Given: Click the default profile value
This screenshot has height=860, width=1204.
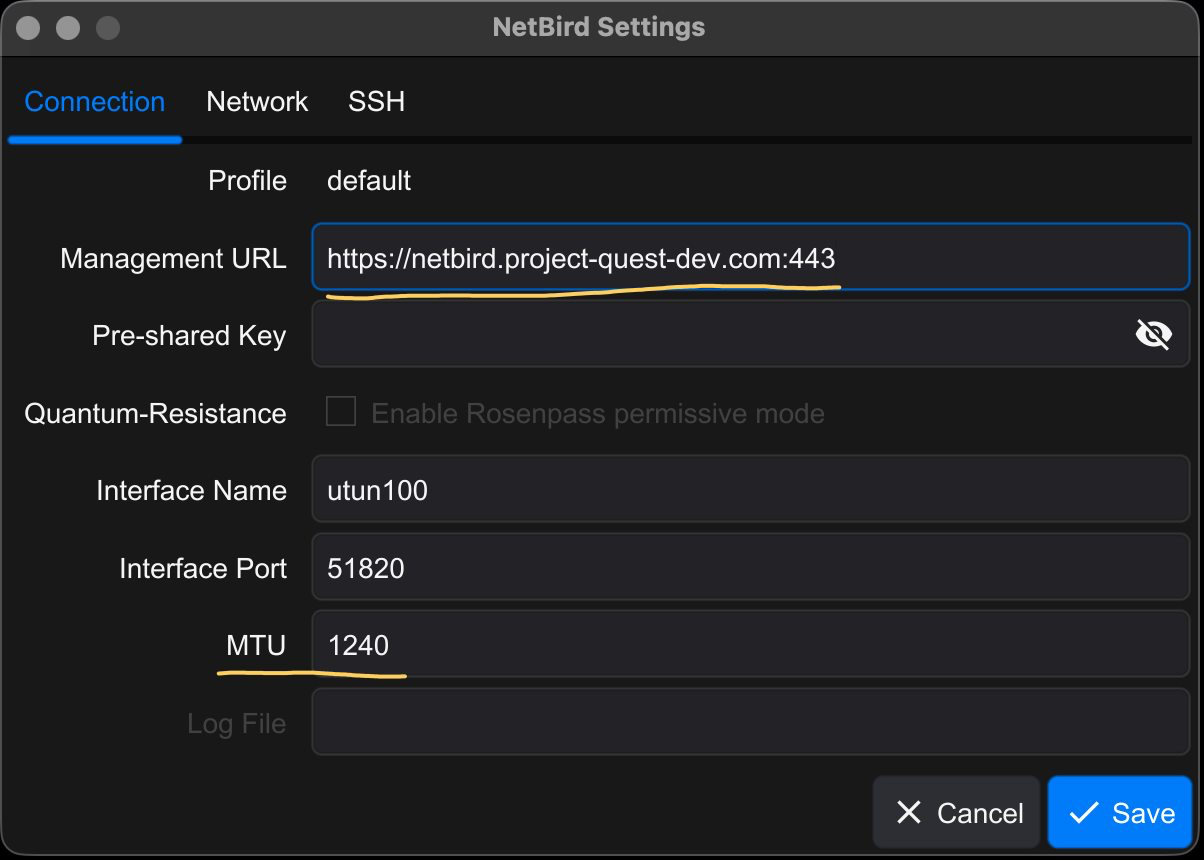Looking at the screenshot, I should coord(369,181).
